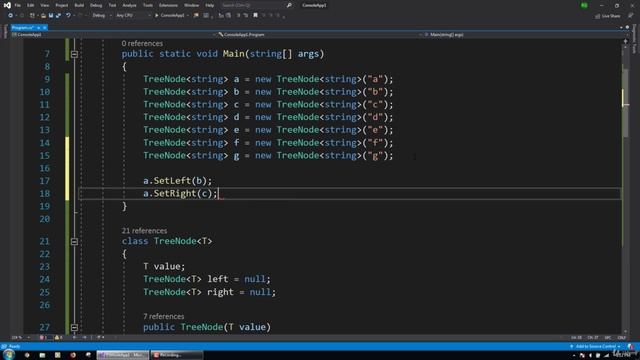Image resolution: width=640 pixels, height=360 pixels.
Task: Click the '21 references' CodeLens link
Action: point(144,231)
